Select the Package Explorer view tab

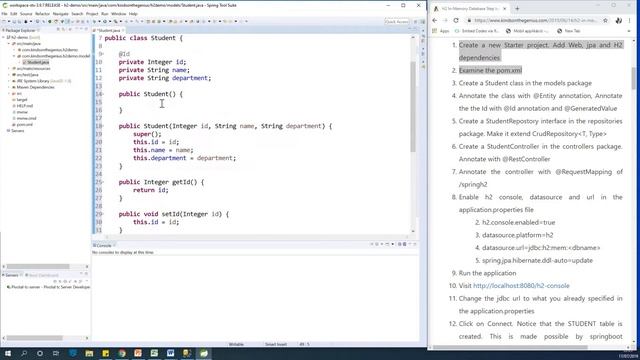coord(20,30)
